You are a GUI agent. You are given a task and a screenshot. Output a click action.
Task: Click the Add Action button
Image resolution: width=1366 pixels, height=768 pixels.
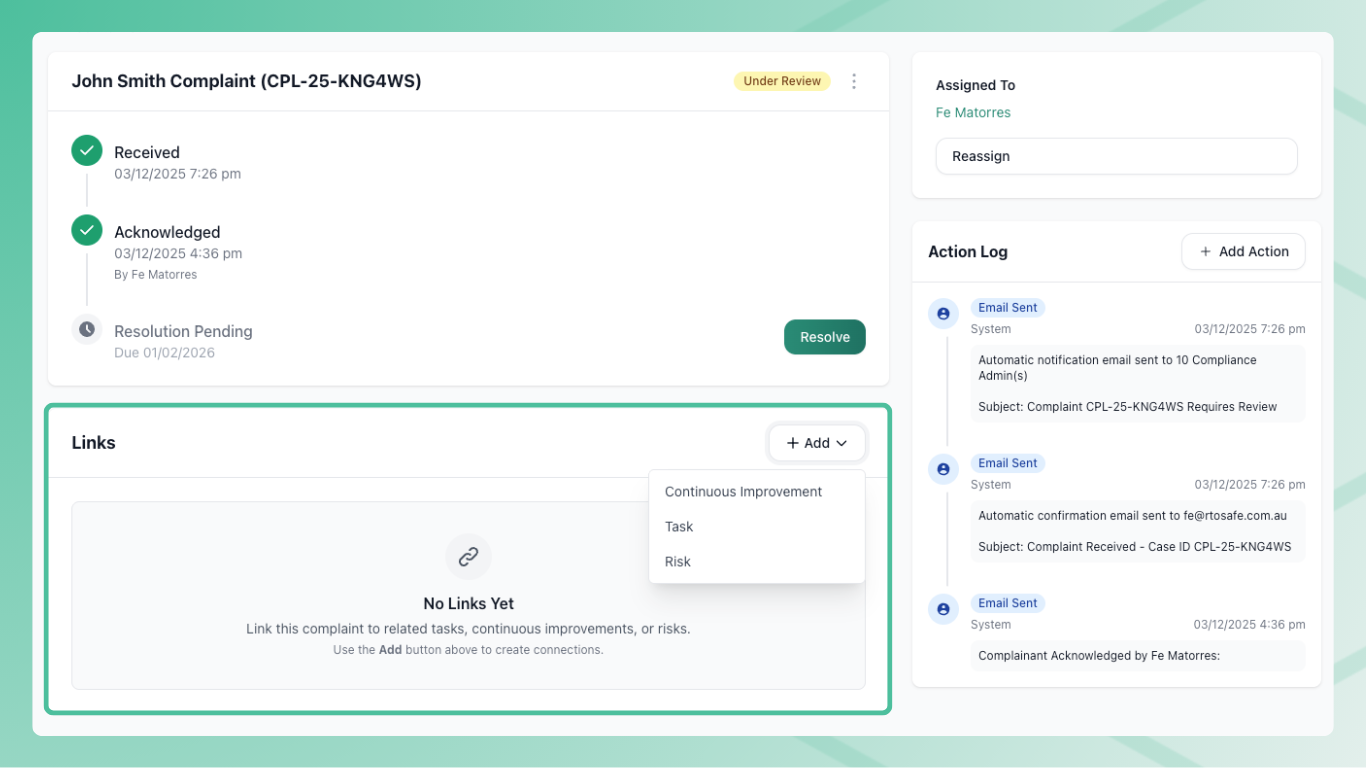[x=1243, y=252]
